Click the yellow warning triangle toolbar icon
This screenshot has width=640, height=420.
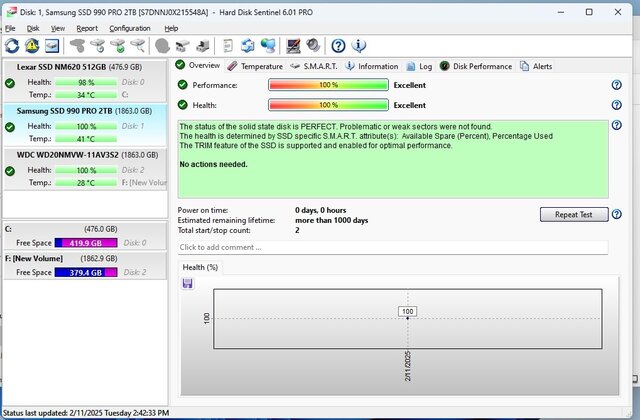(x=30, y=46)
